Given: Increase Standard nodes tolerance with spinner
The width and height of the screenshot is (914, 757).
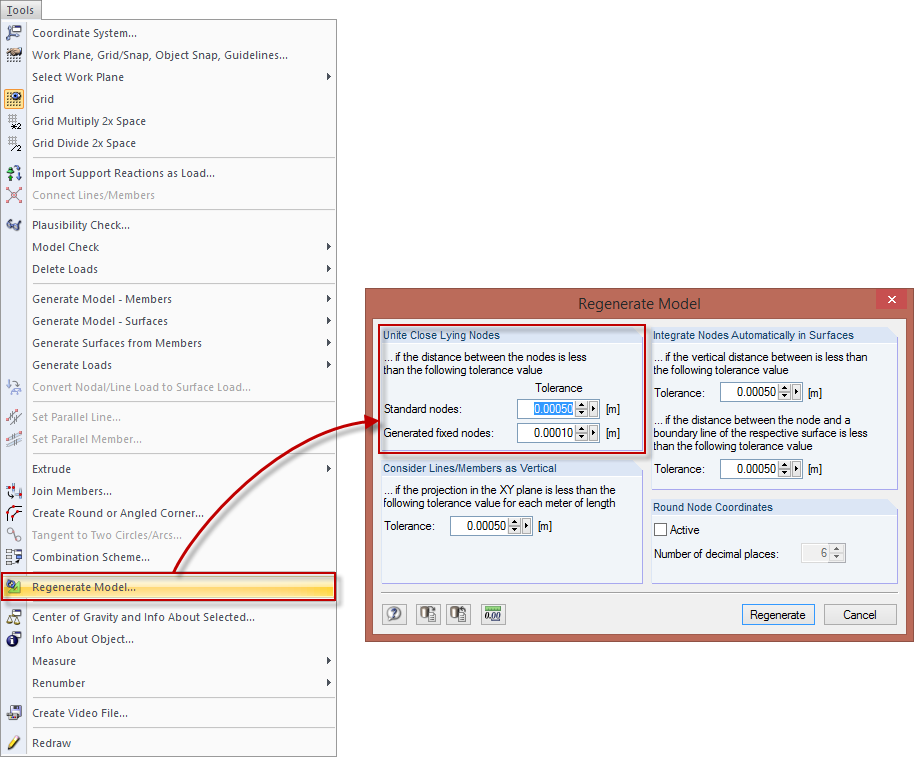Looking at the screenshot, I should coord(581,406).
